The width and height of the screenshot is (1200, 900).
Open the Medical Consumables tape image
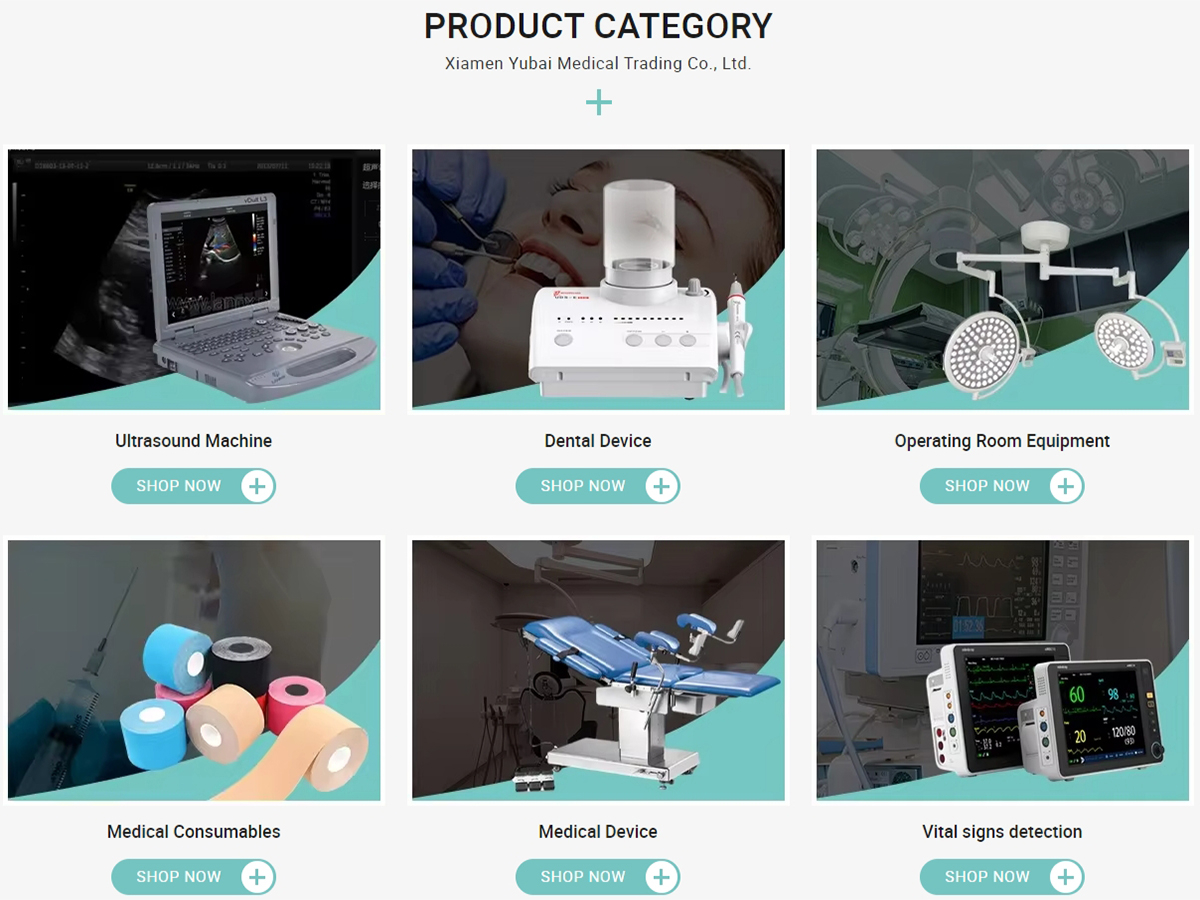tap(194, 670)
